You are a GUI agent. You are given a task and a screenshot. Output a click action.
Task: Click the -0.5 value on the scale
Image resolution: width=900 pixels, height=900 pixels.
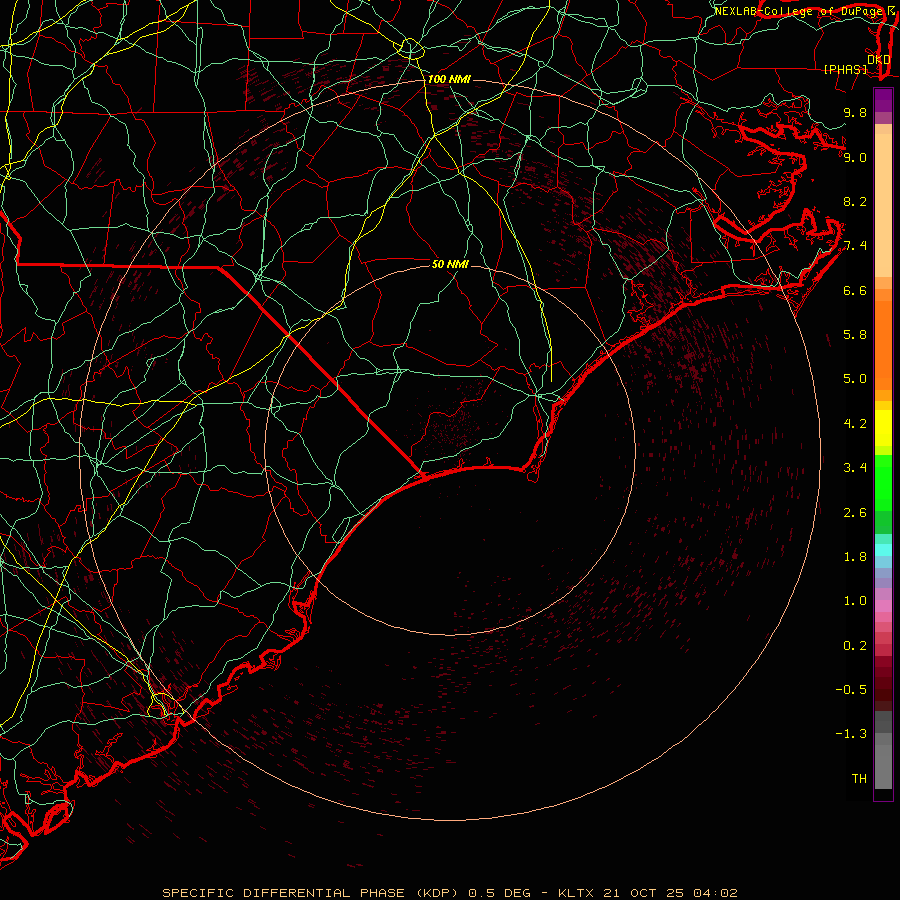851,690
